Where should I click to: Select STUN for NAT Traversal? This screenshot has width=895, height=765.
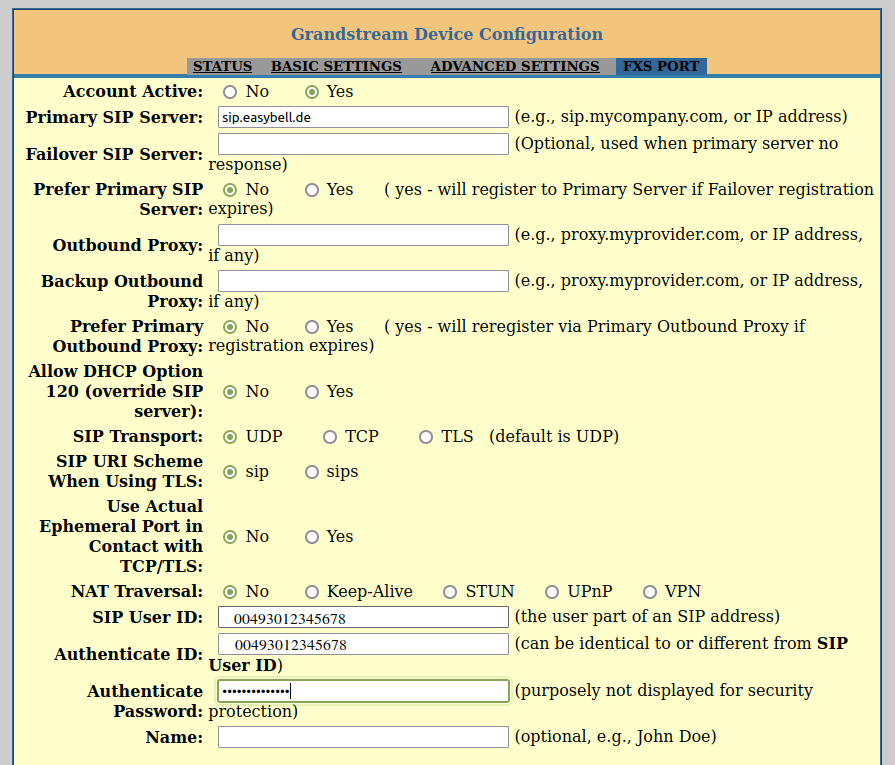pos(450,592)
